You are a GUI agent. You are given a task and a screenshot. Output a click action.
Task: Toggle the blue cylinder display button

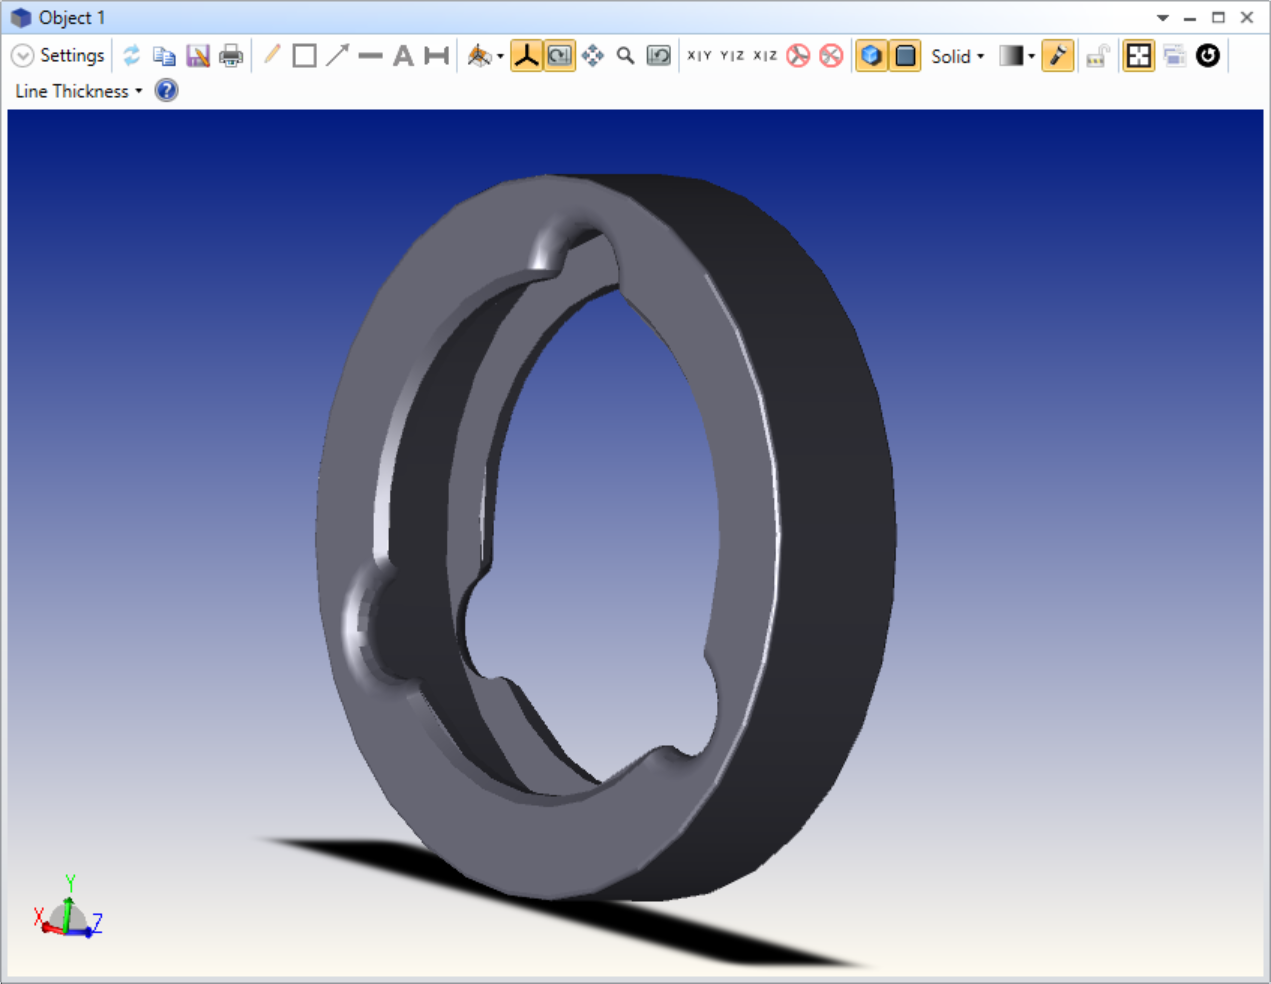click(905, 56)
